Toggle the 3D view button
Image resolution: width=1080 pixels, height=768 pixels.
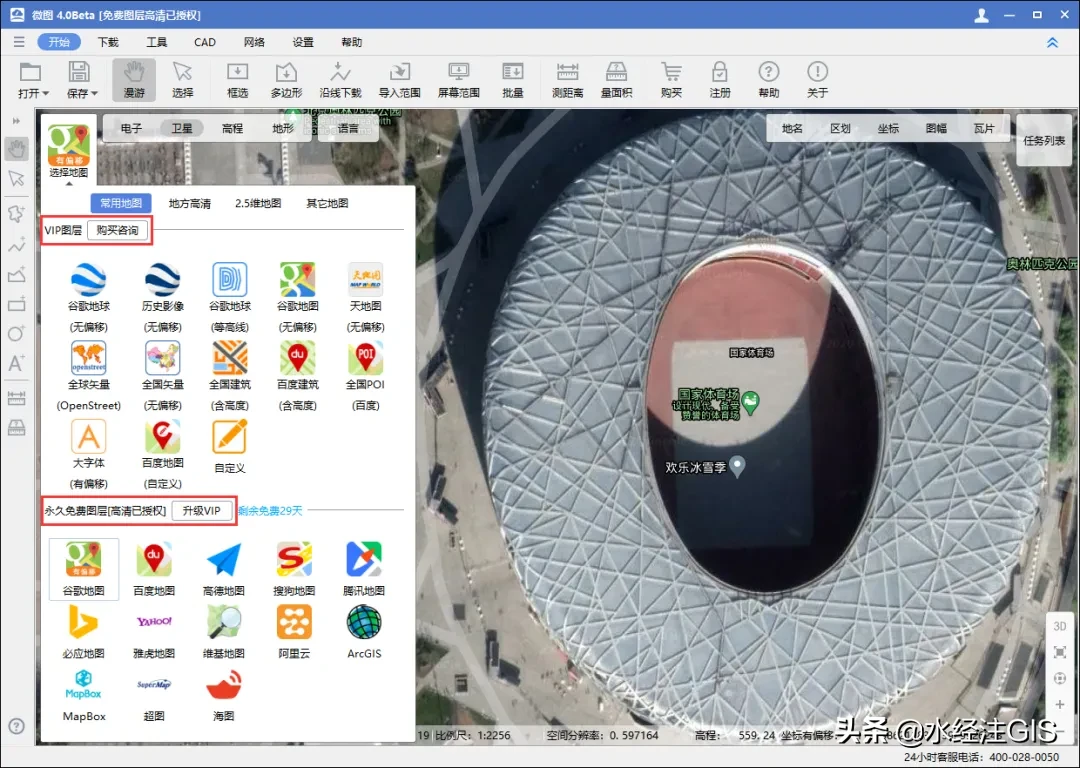[x=1059, y=626]
